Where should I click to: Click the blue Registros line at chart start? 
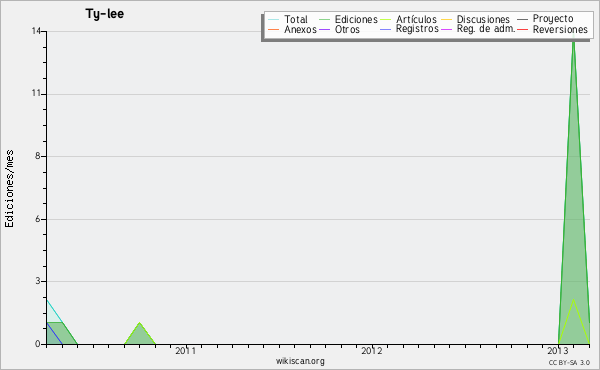pos(54,333)
